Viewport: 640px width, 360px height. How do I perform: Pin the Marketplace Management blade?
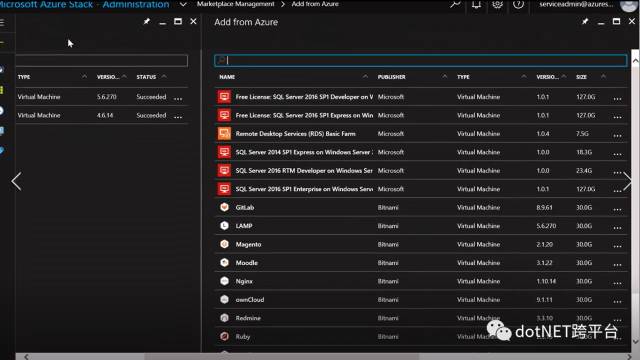[147, 21]
